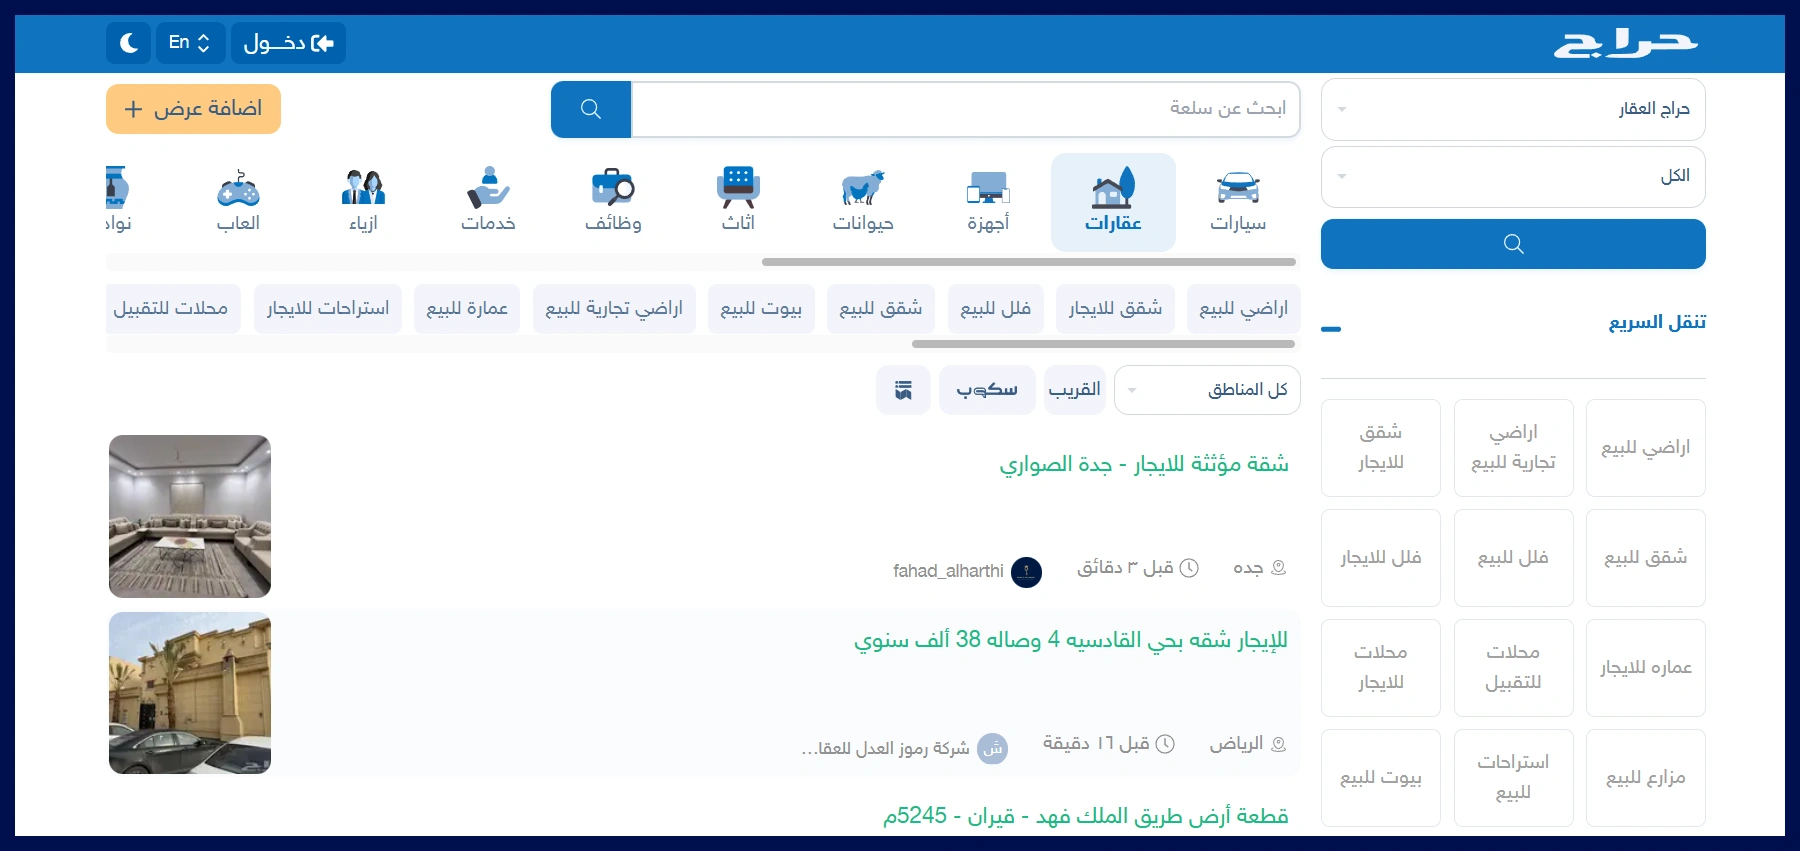Click the search magnifier button beside search field

[591, 109]
